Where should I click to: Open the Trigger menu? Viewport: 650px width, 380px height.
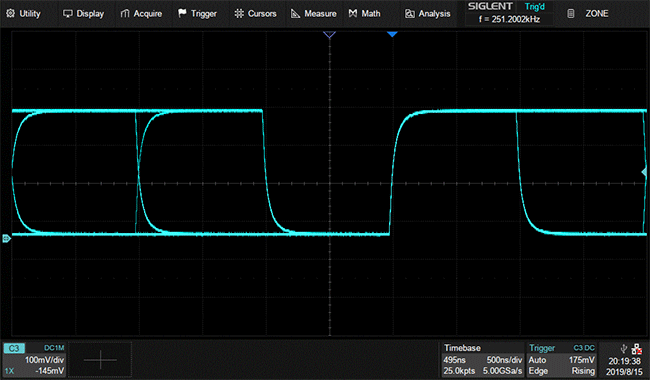click(197, 14)
